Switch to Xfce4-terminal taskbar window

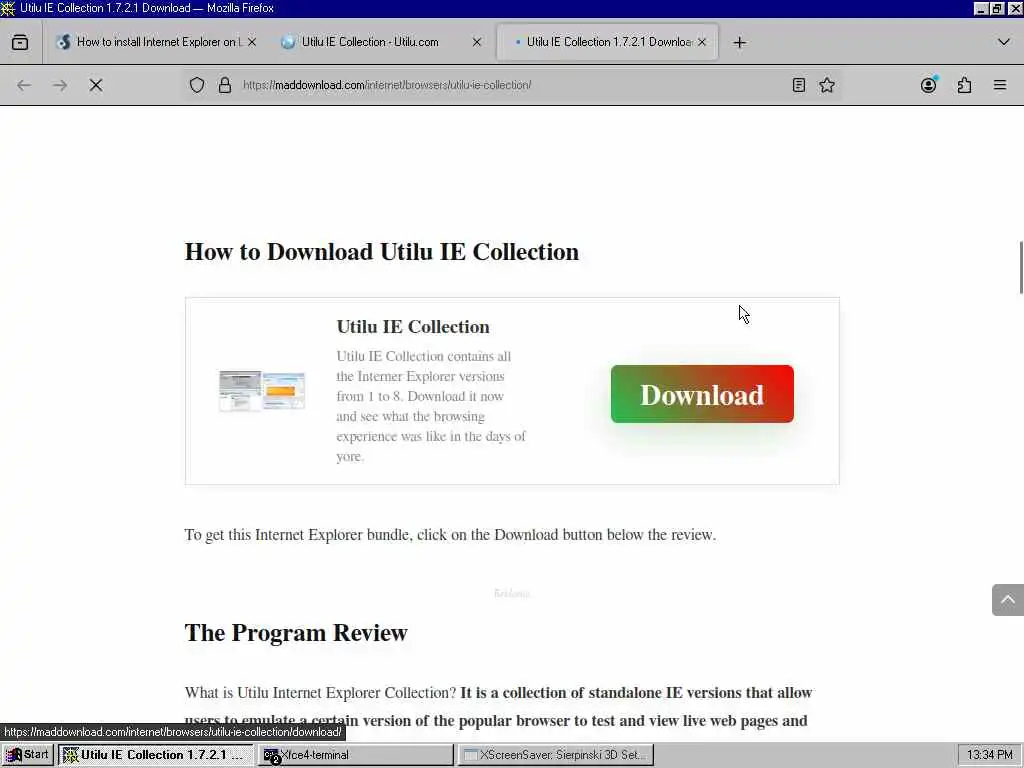pos(355,755)
